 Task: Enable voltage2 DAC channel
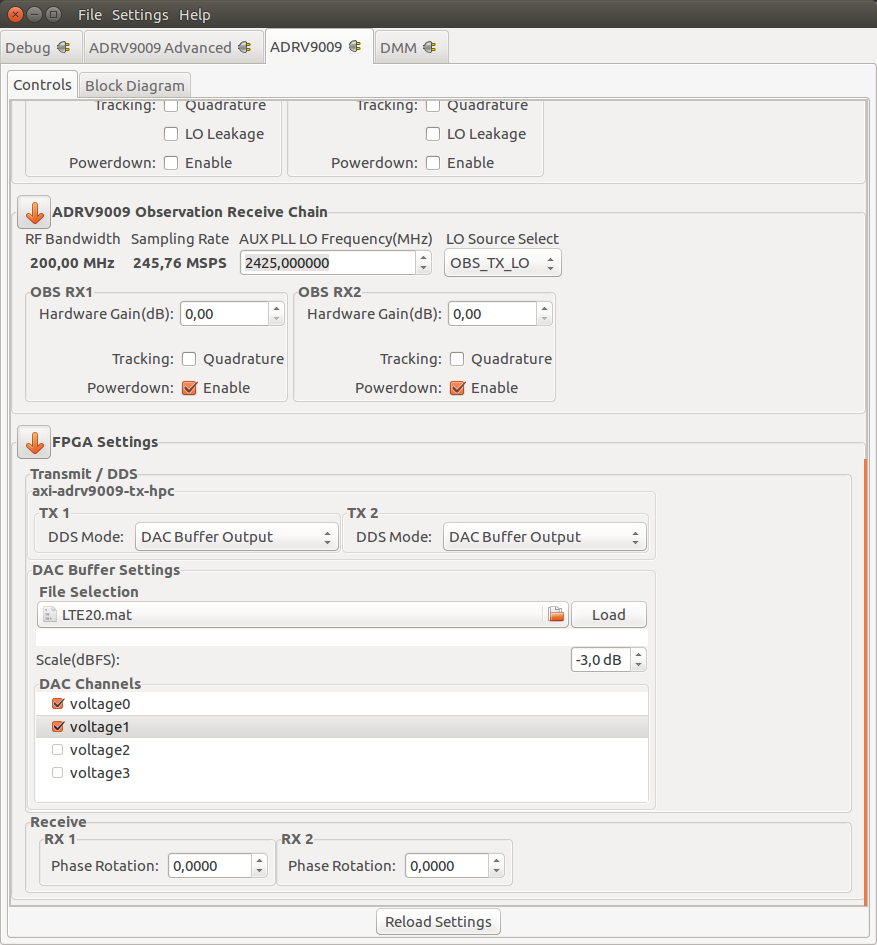(57, 750)
